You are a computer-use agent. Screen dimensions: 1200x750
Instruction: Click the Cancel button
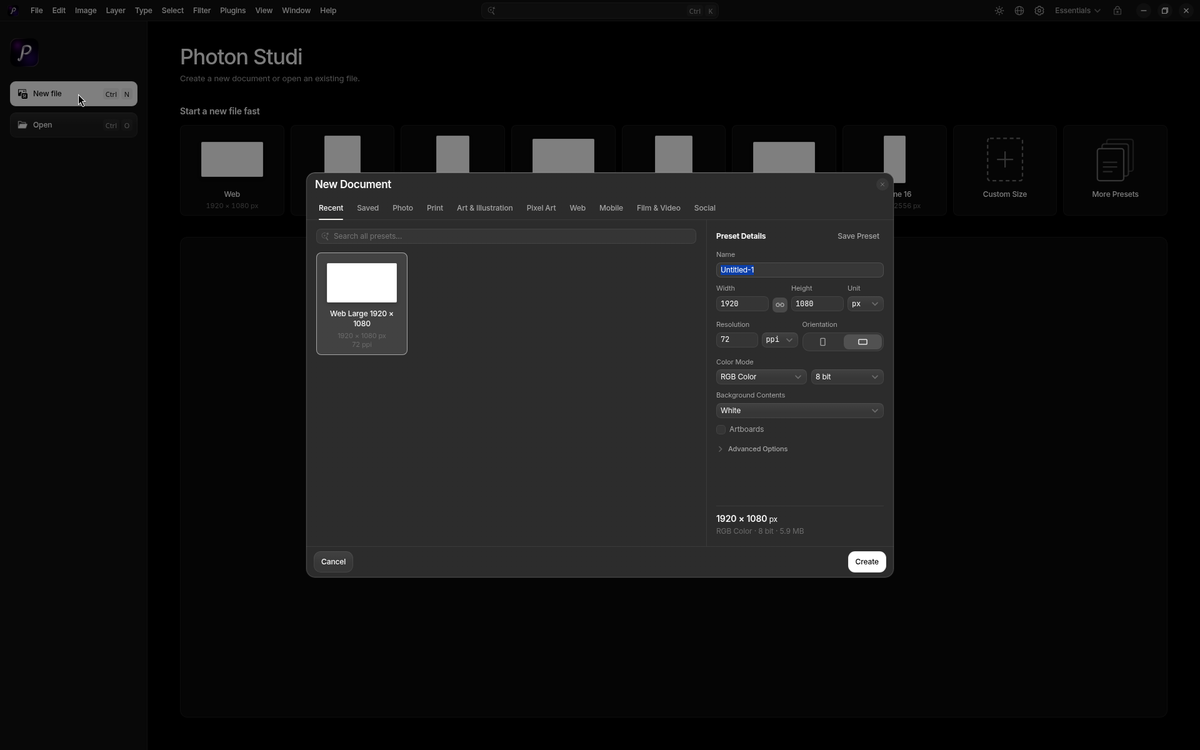(x=333, y=562)
